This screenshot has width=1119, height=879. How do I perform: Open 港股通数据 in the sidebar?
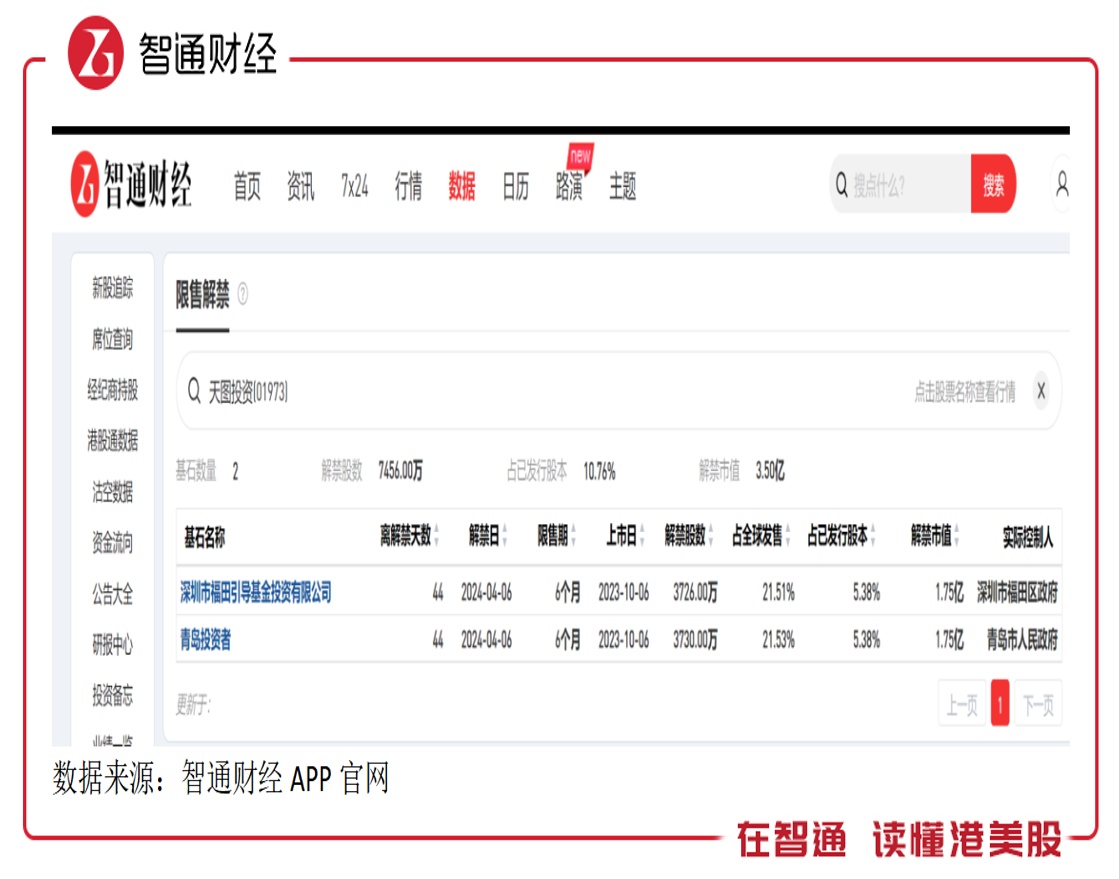pyautogui.click(x=113, y=440)
